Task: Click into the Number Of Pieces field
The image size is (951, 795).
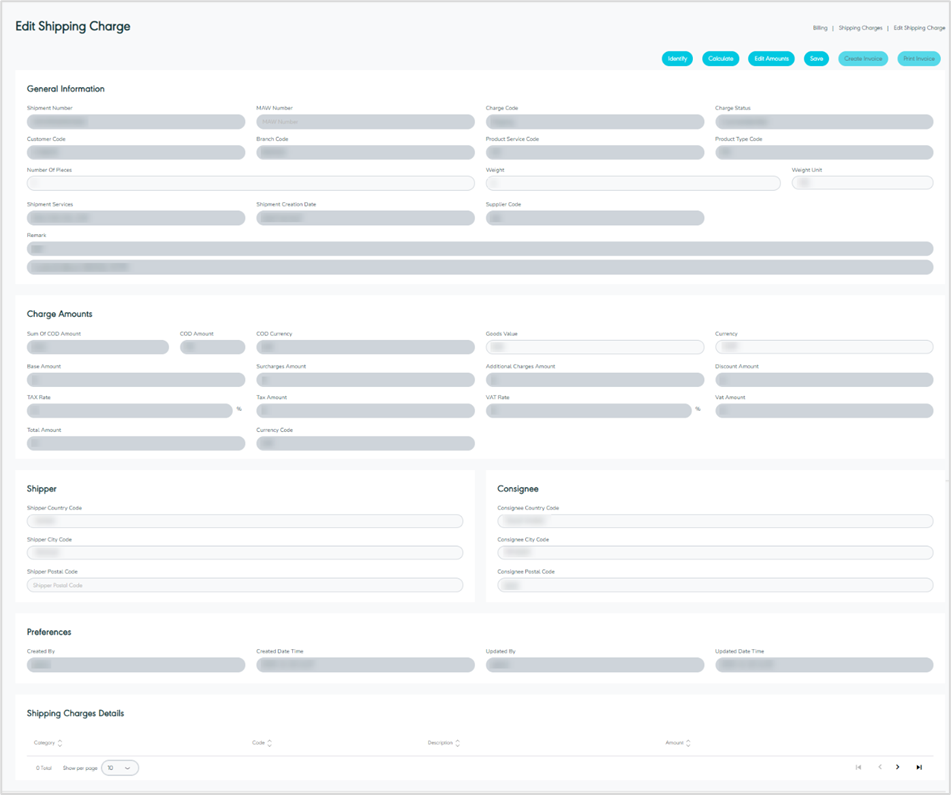Action: (x=250, y=184)
